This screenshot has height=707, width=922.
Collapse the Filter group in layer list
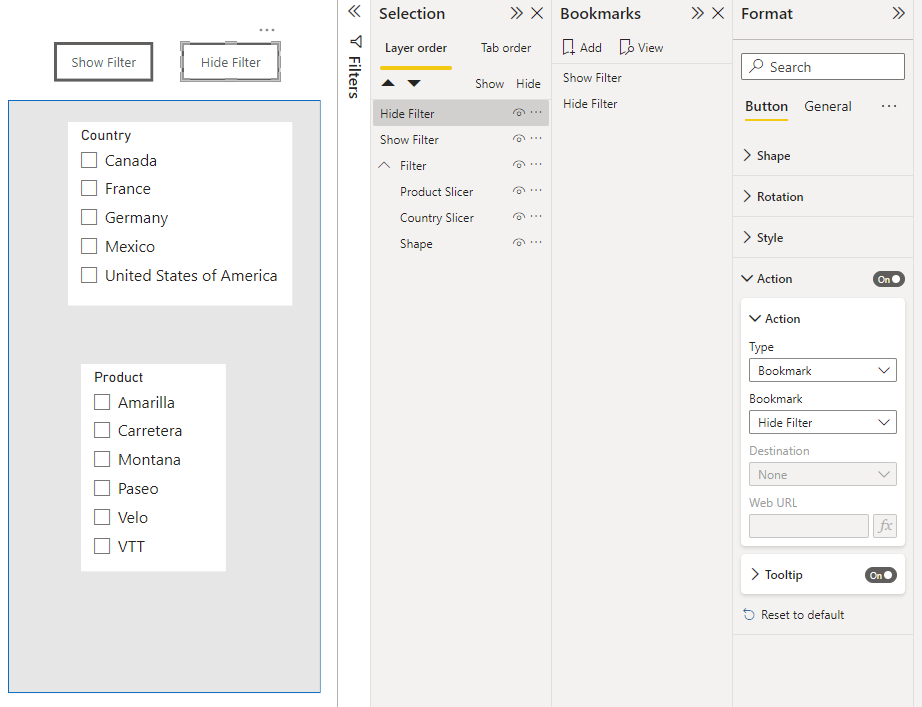[384, 165]
